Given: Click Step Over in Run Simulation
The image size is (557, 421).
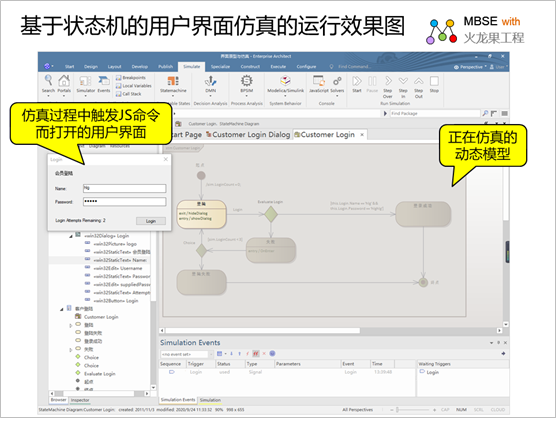Looking at the screenshot, I should (x=388, y=87).
